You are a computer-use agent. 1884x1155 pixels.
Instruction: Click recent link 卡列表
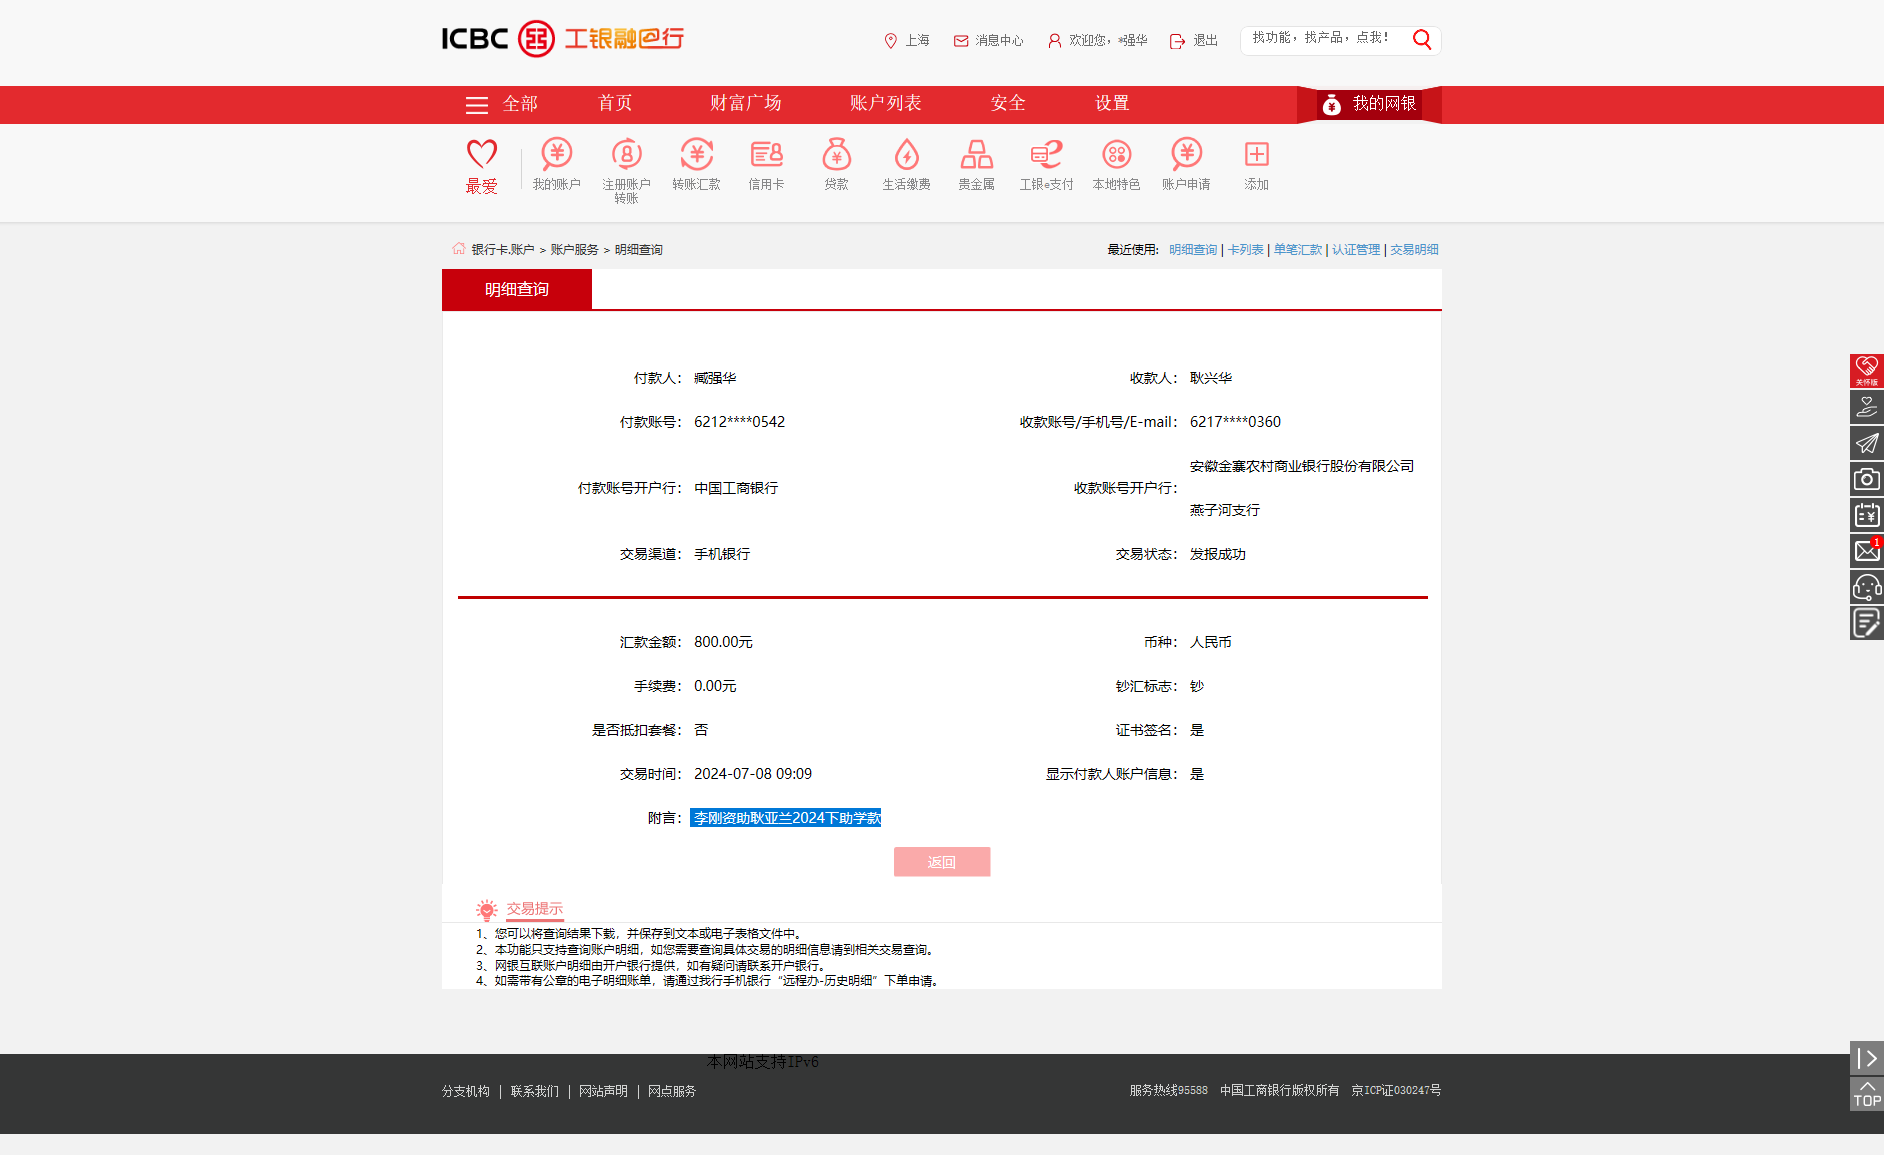pyautogui.click(x=1246, y=250)
